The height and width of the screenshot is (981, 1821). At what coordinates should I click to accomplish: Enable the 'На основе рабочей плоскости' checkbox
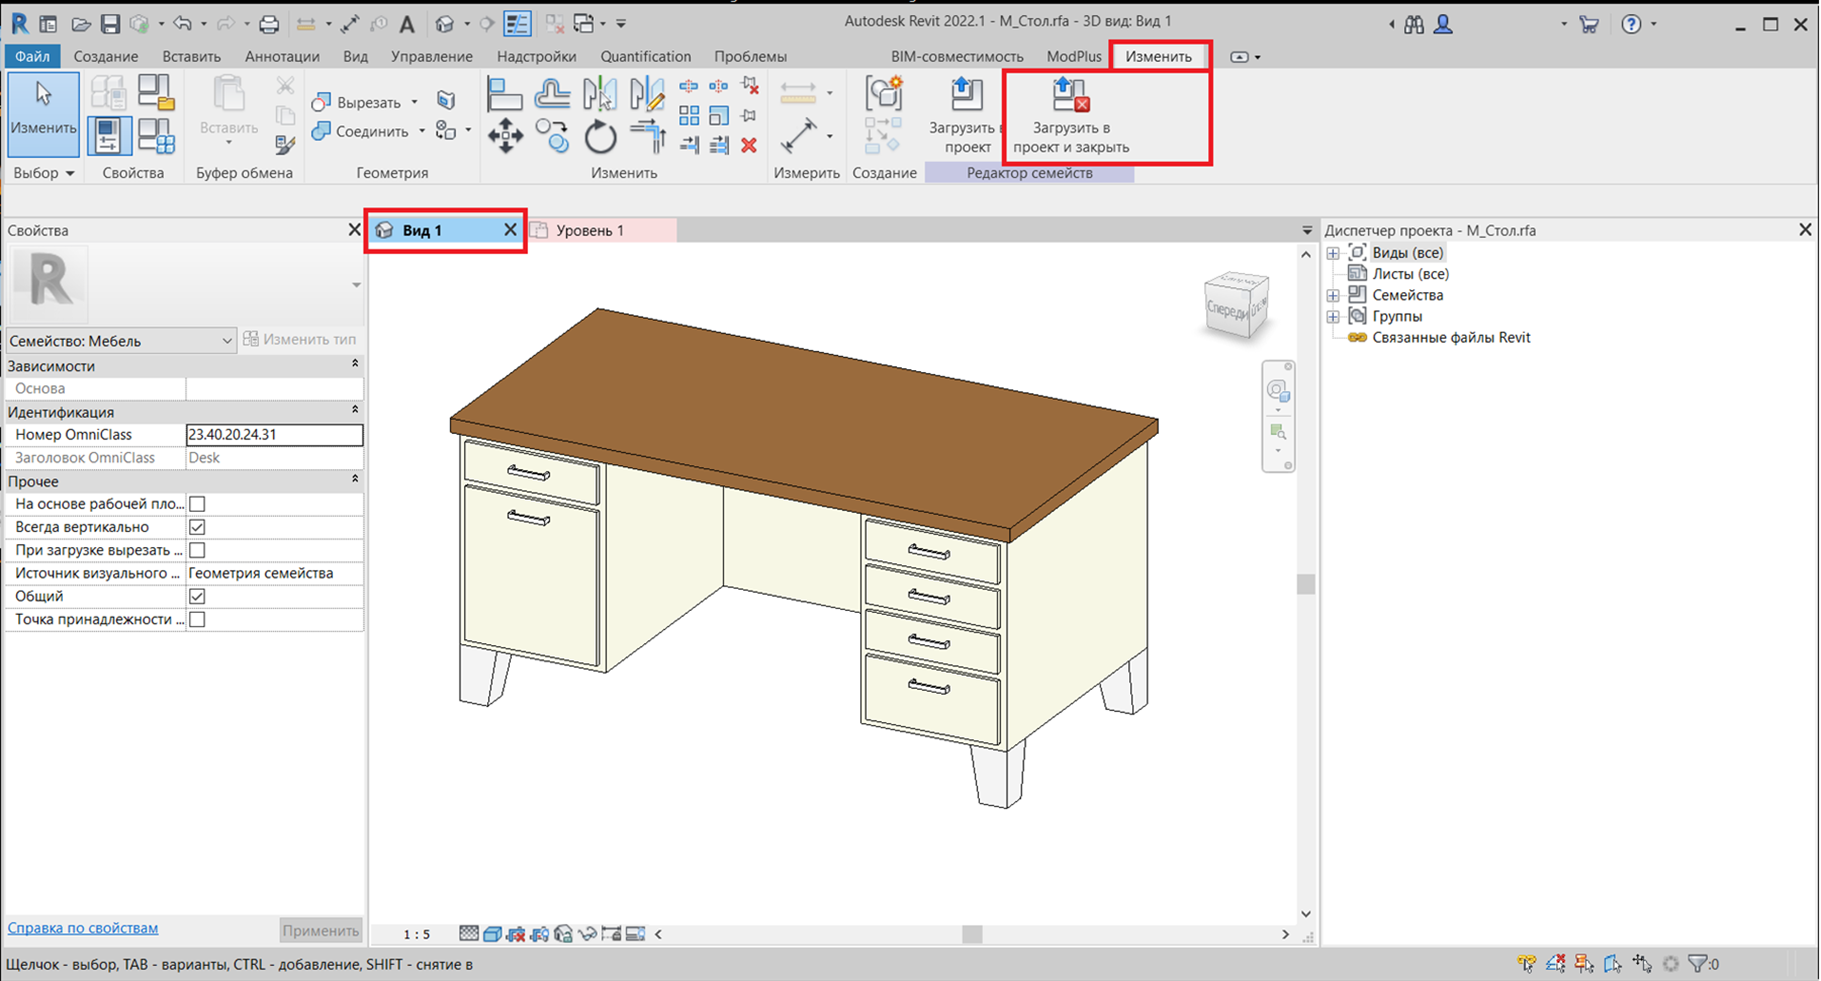point(197,504)
